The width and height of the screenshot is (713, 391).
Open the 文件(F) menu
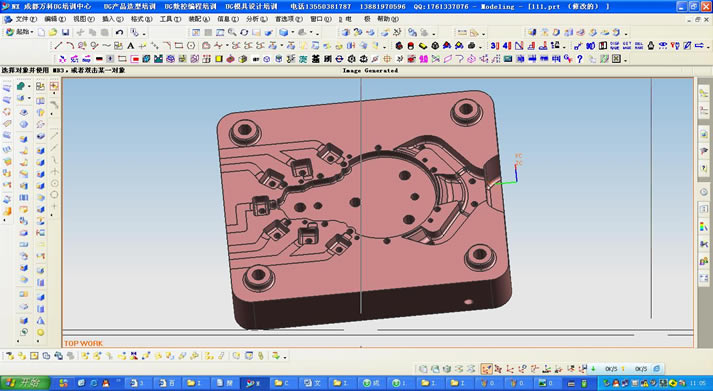click(x=26, y=19)
